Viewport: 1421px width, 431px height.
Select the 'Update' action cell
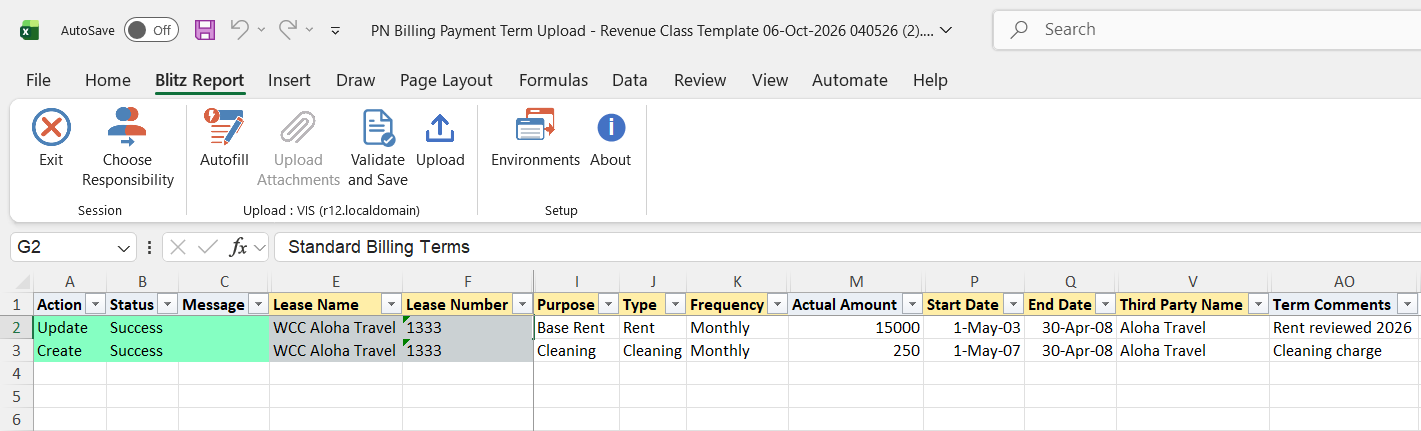coord(70,328)
